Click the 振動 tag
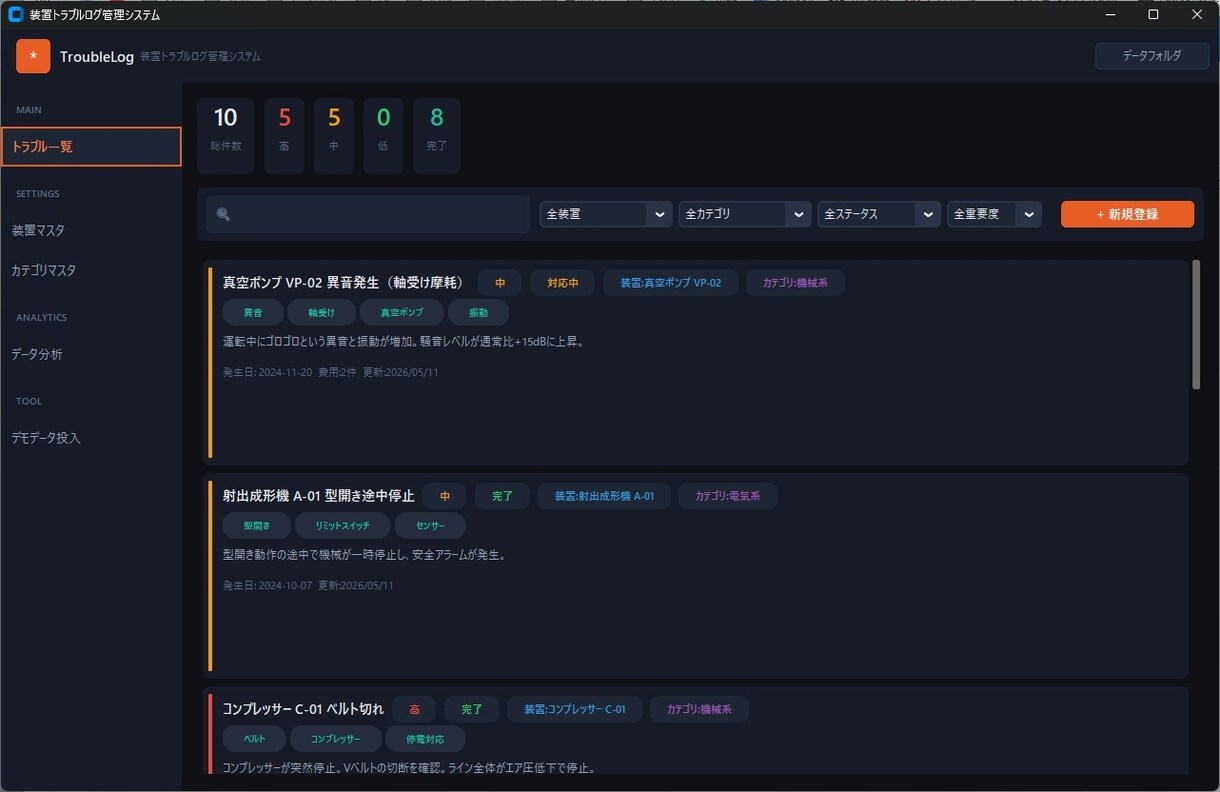Viewport: 1220px width, 792px height. point(479,313)
